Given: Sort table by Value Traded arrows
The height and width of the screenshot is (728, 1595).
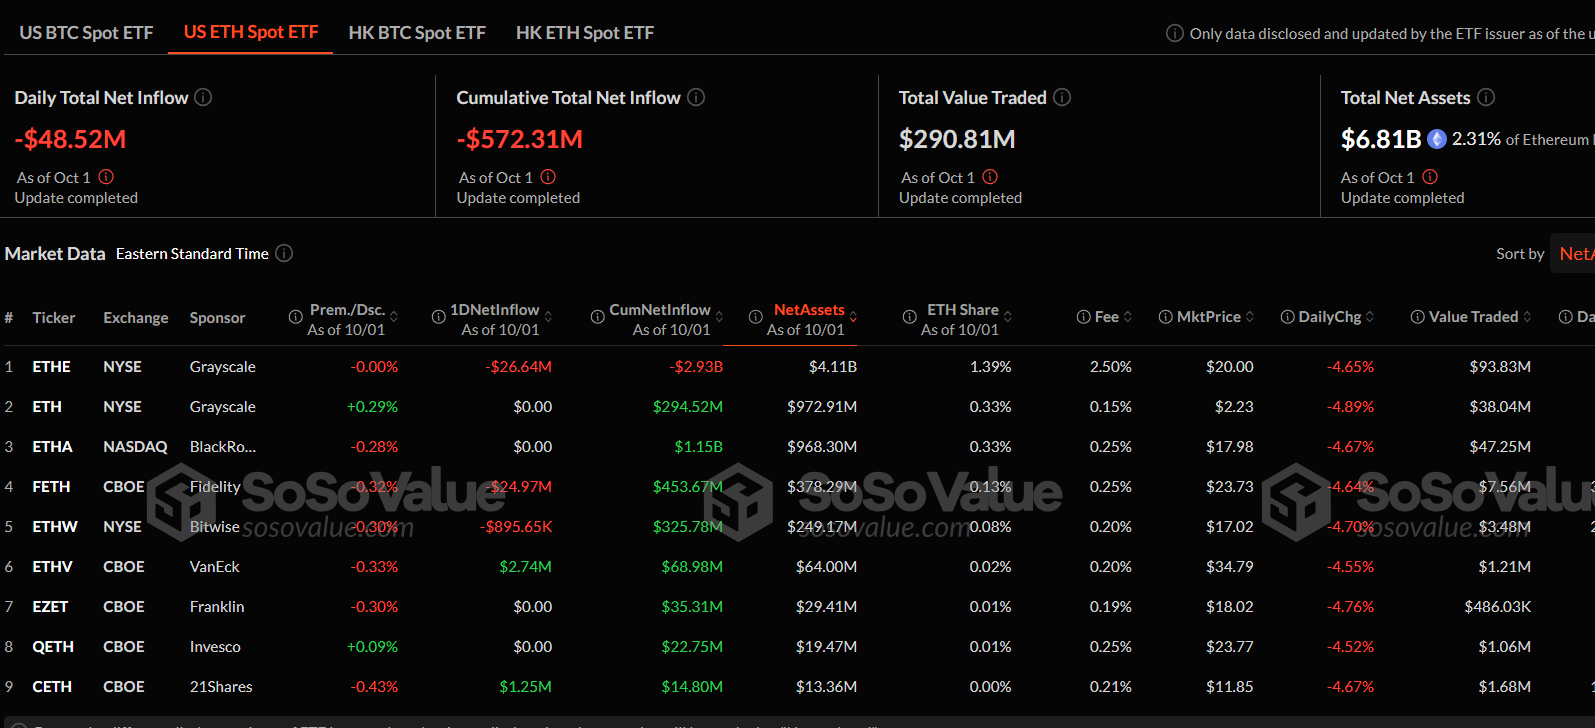Looking at the screenshot, I should pos(1527,317).
